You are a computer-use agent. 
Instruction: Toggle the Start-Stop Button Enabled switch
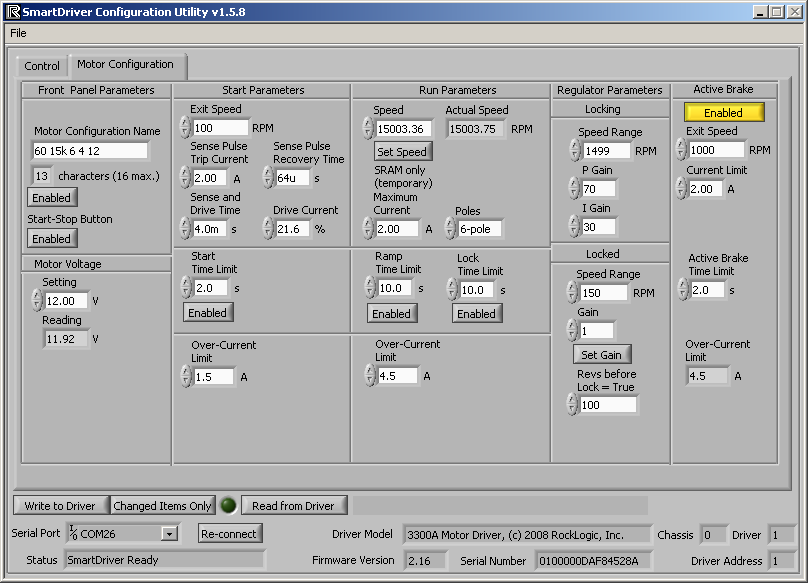(51, 239)
